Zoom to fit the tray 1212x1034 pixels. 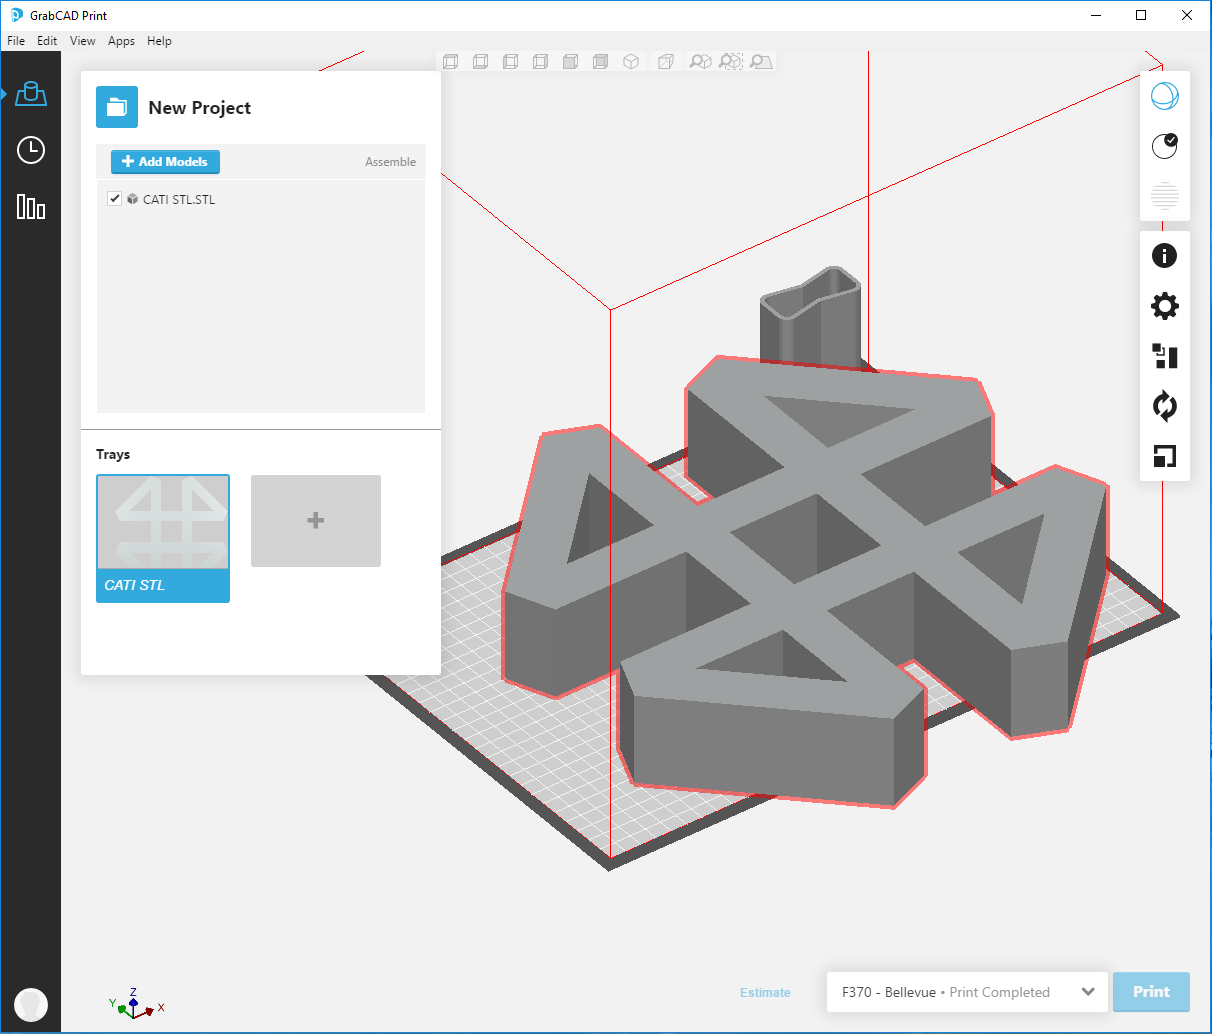click(x=761, y=62)
